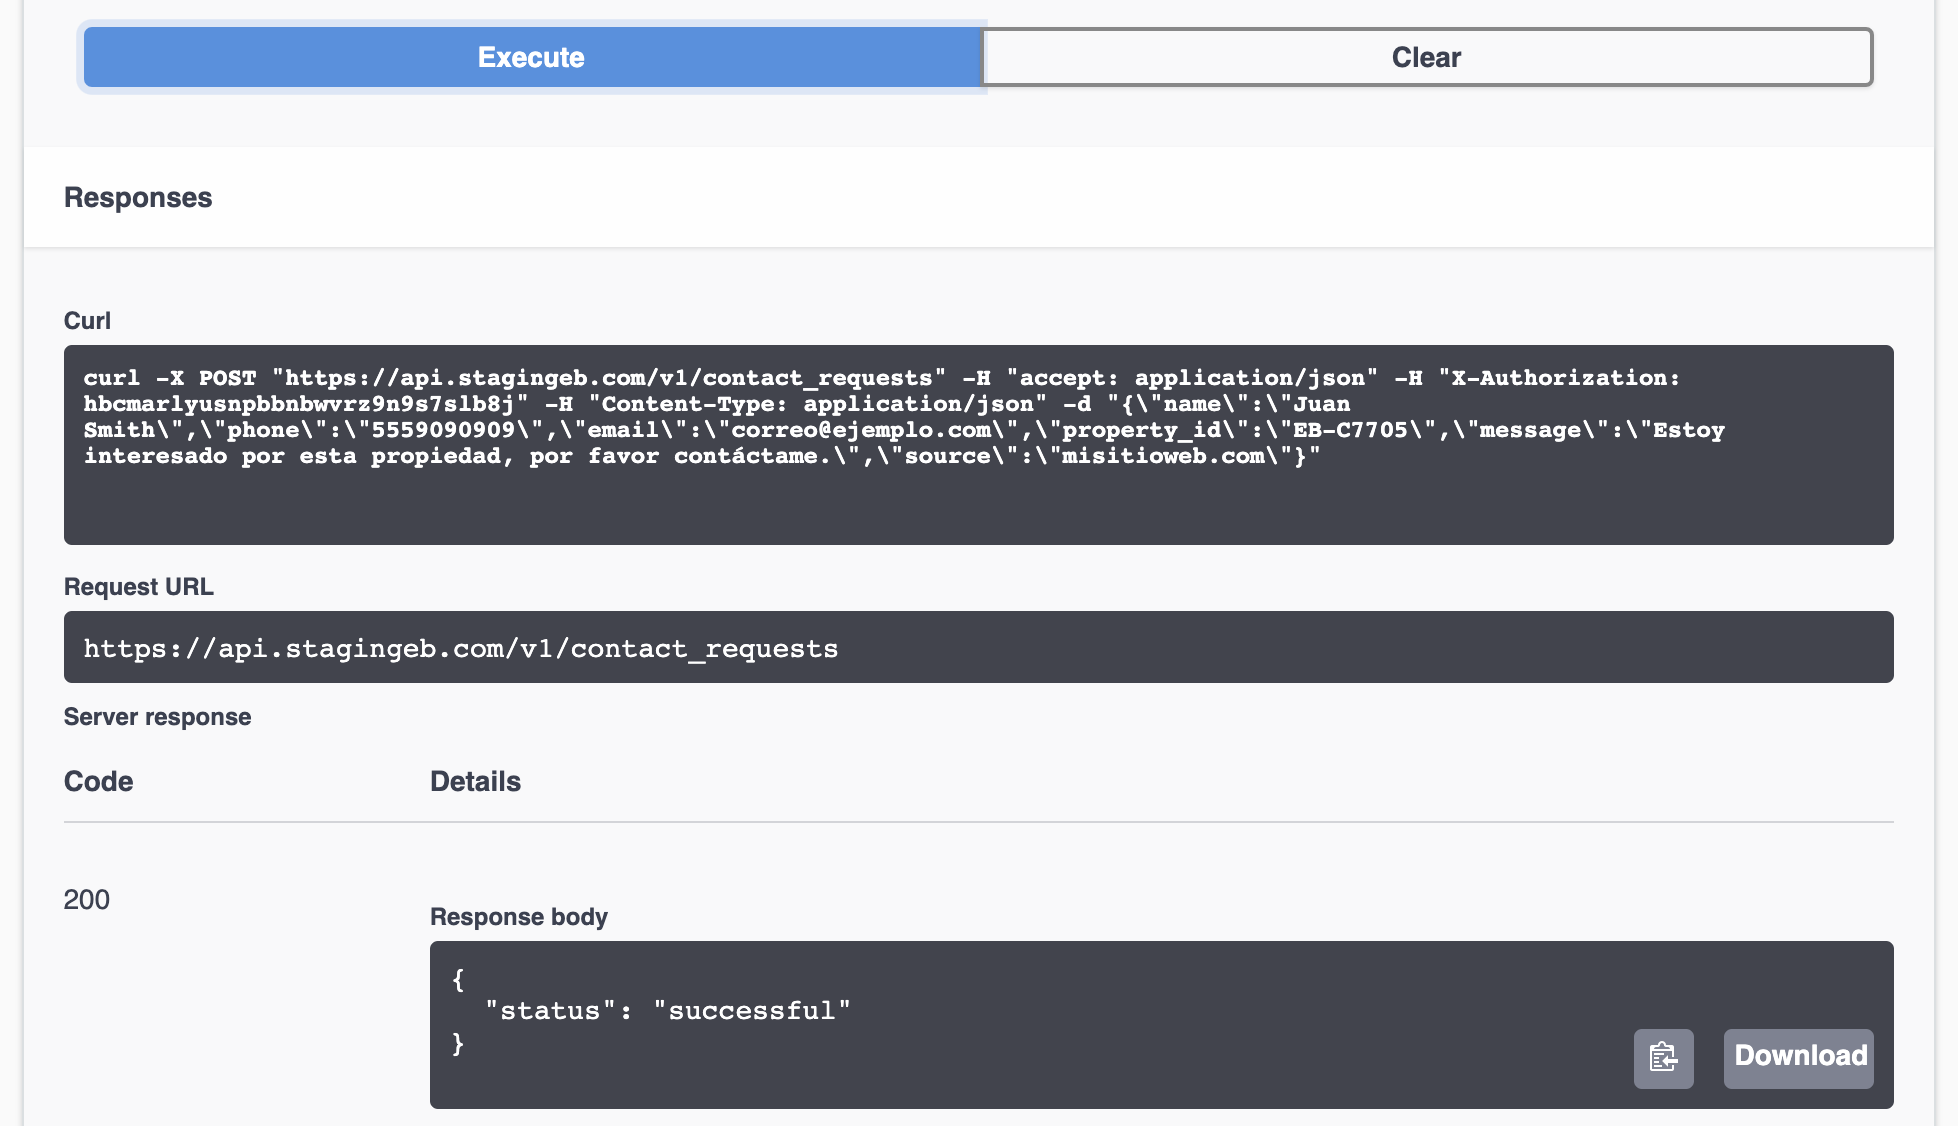Click the Response body label

pyautogui.click(x=518, y=917)
